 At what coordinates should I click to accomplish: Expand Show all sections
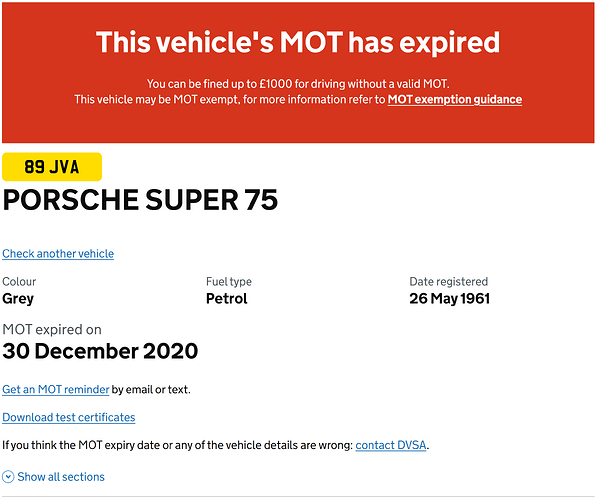click(61, 477)
